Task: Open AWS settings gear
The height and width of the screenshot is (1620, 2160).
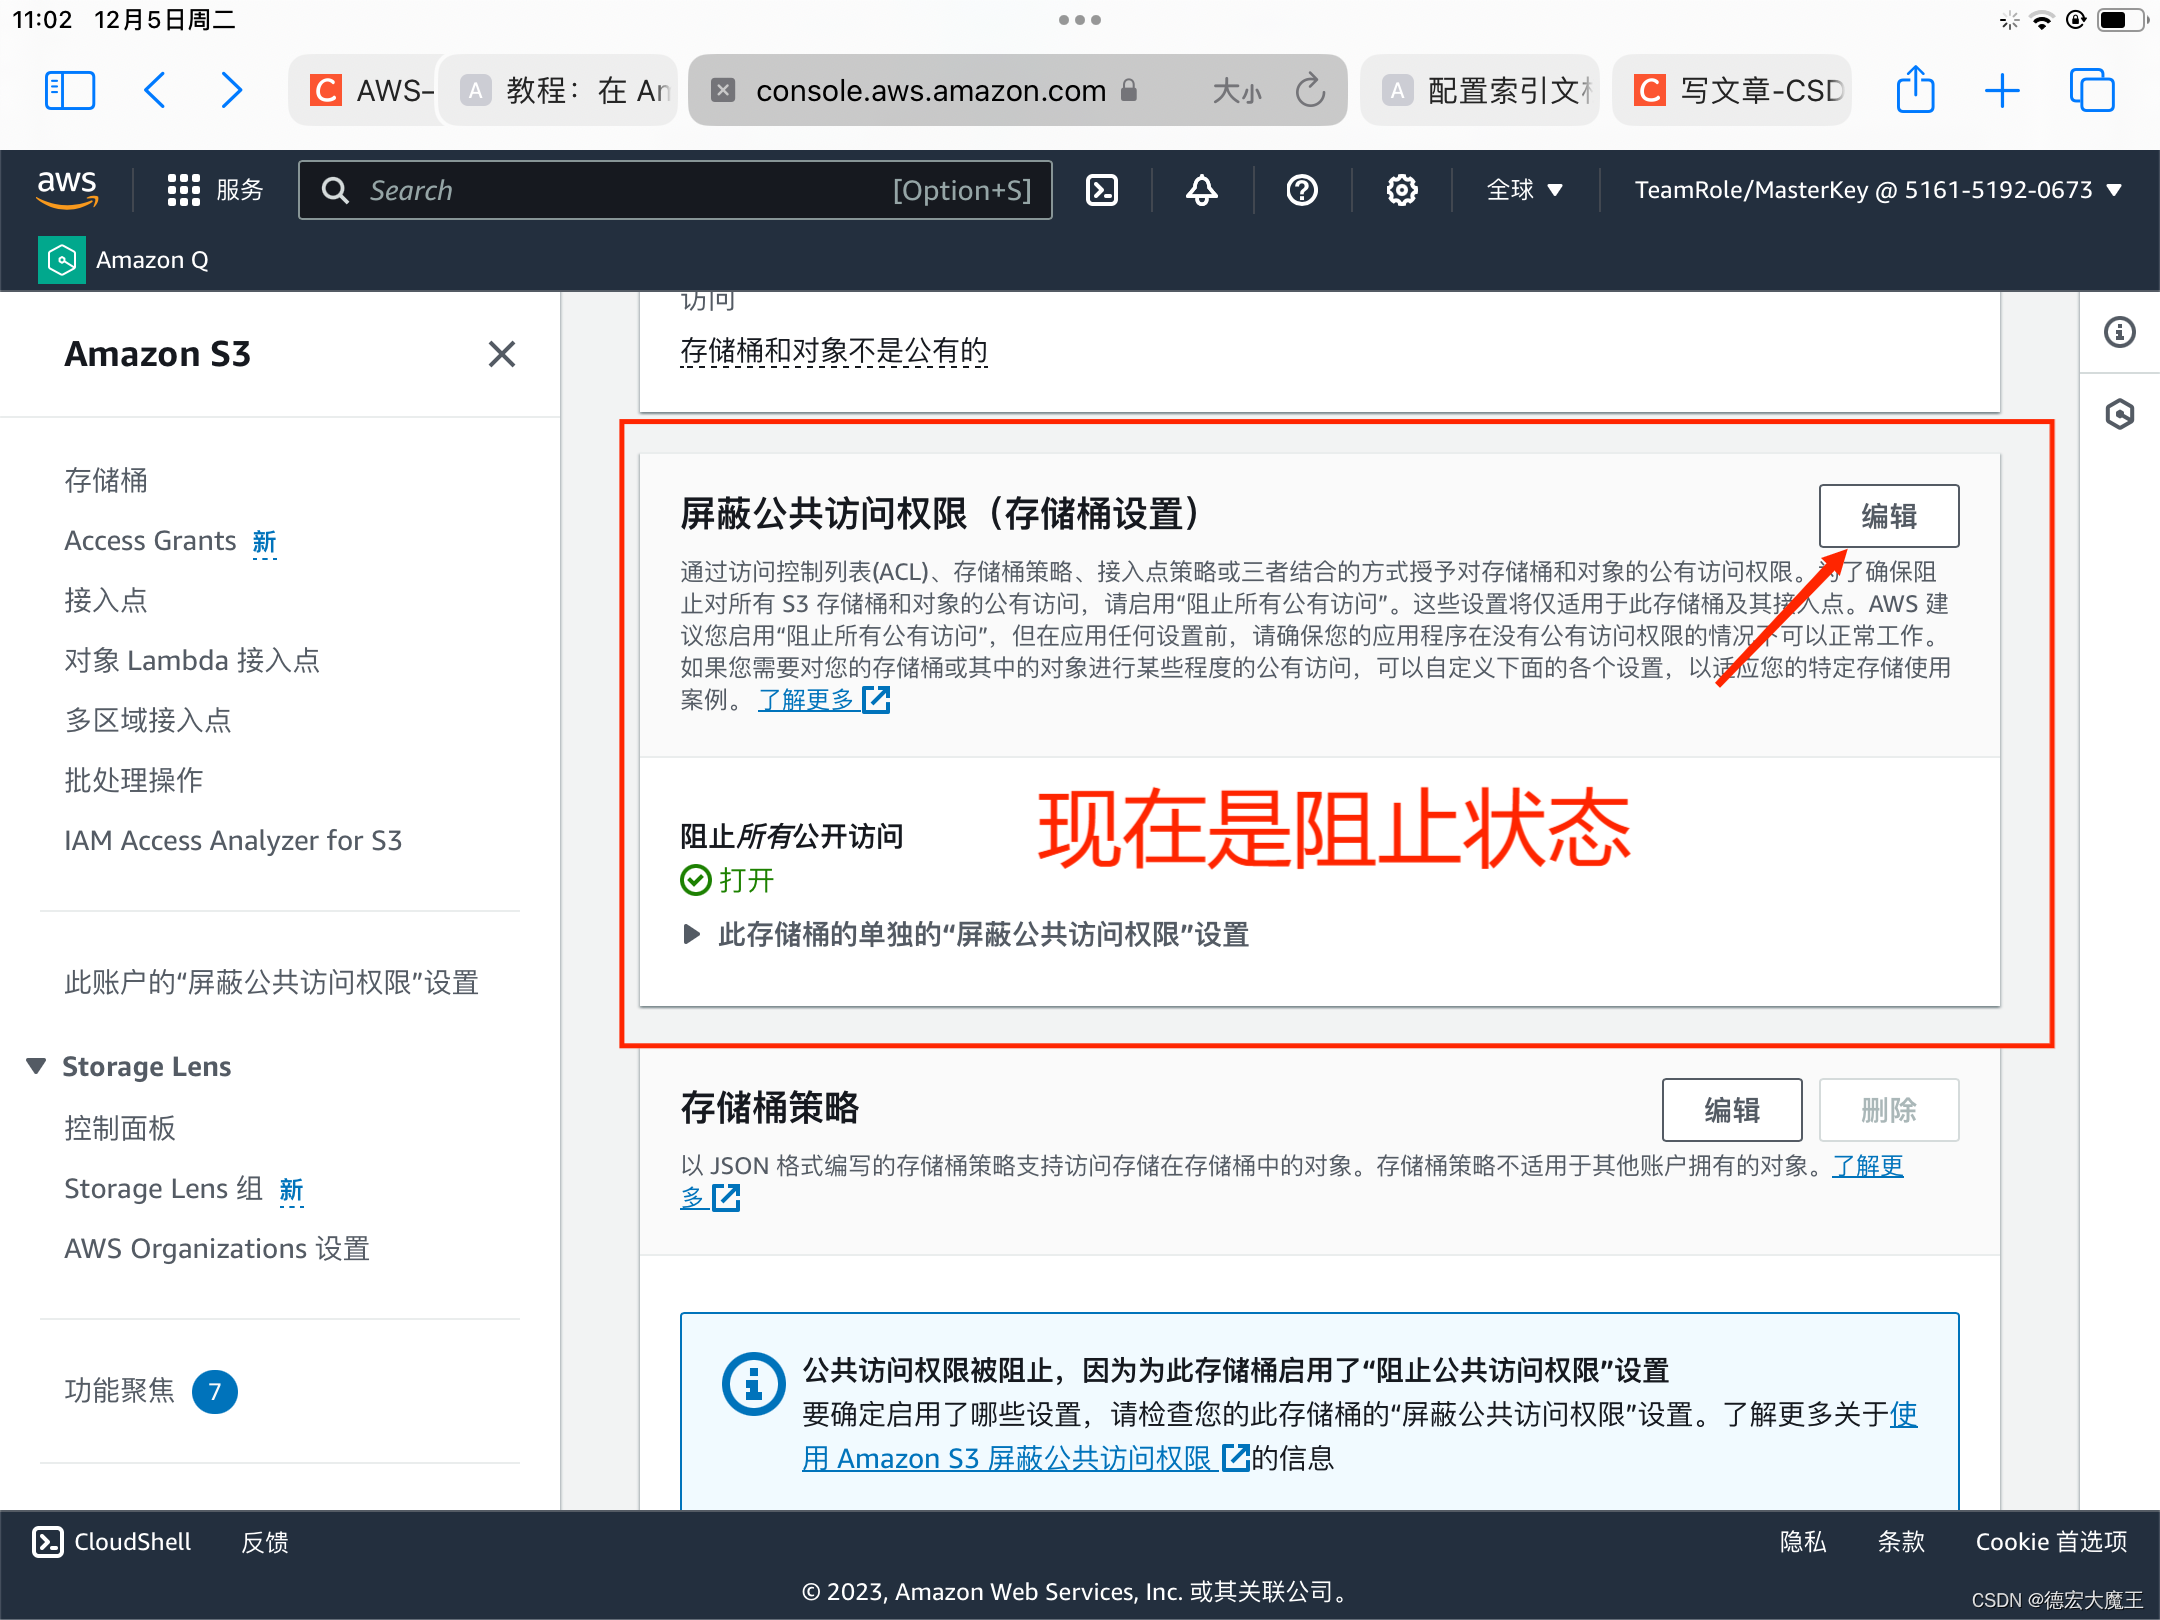Action: click(x=1402, y=190)
